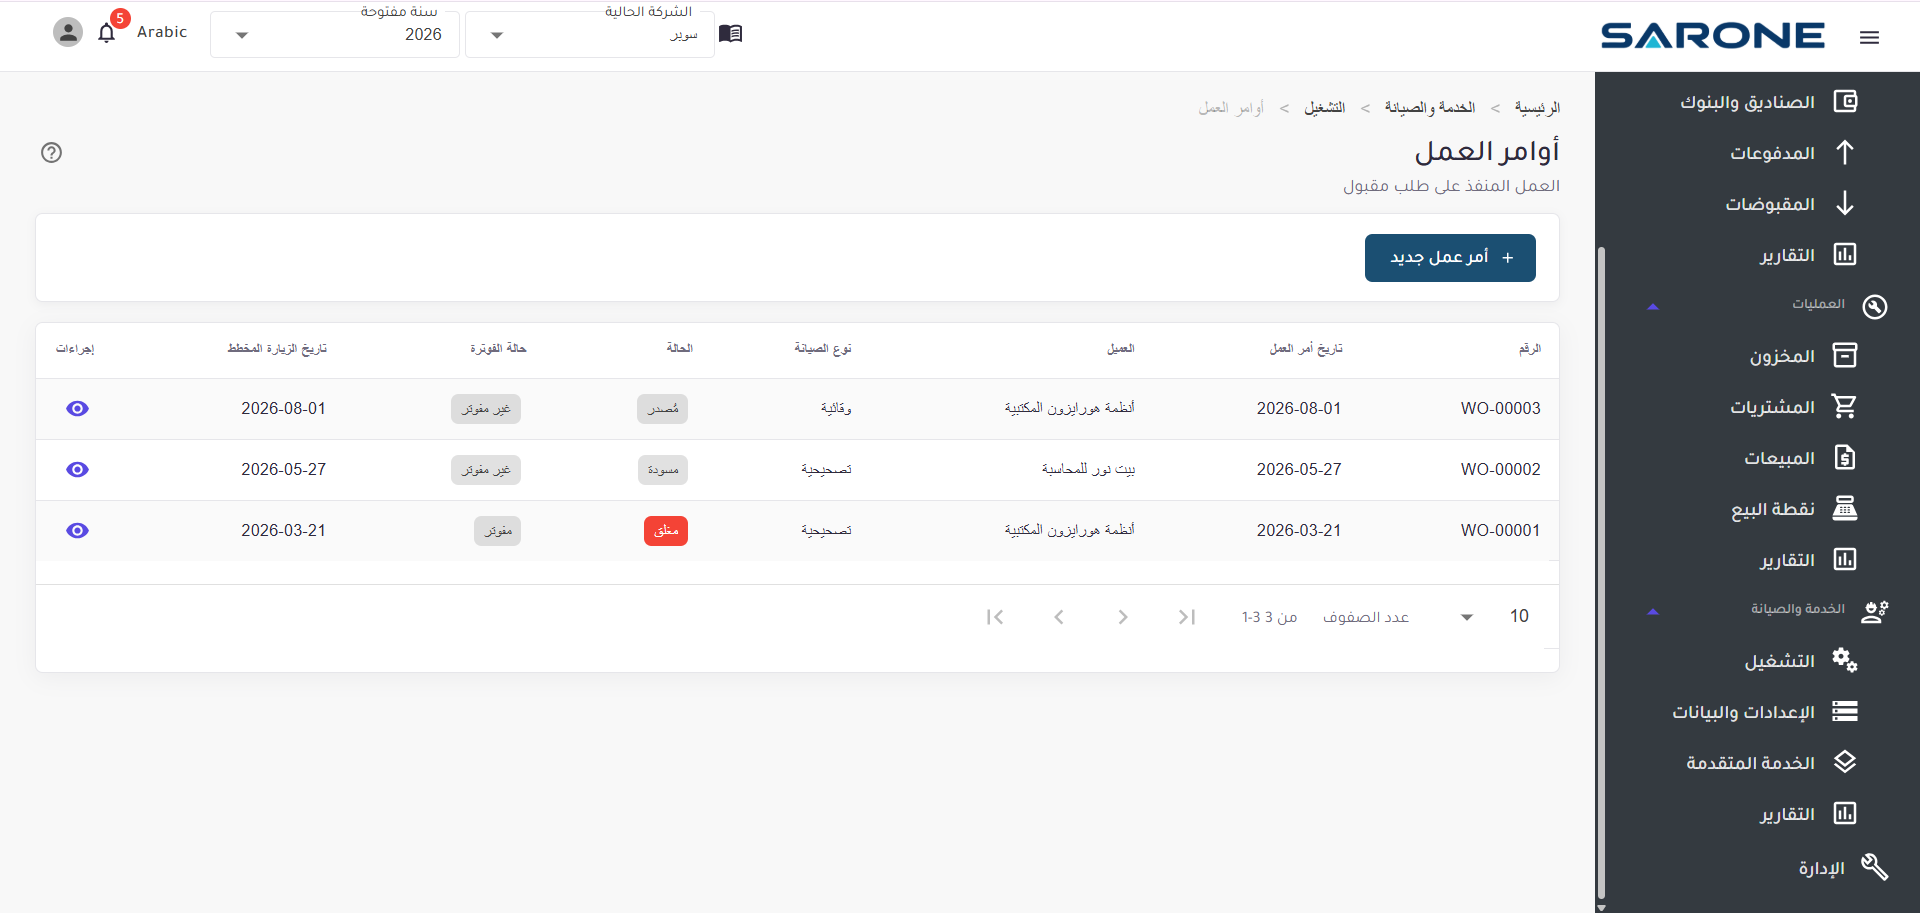The width and height of the screenshot is (1920, 913).
Task: Switch language via Arabic label
Action: click(x=162, y=32)
